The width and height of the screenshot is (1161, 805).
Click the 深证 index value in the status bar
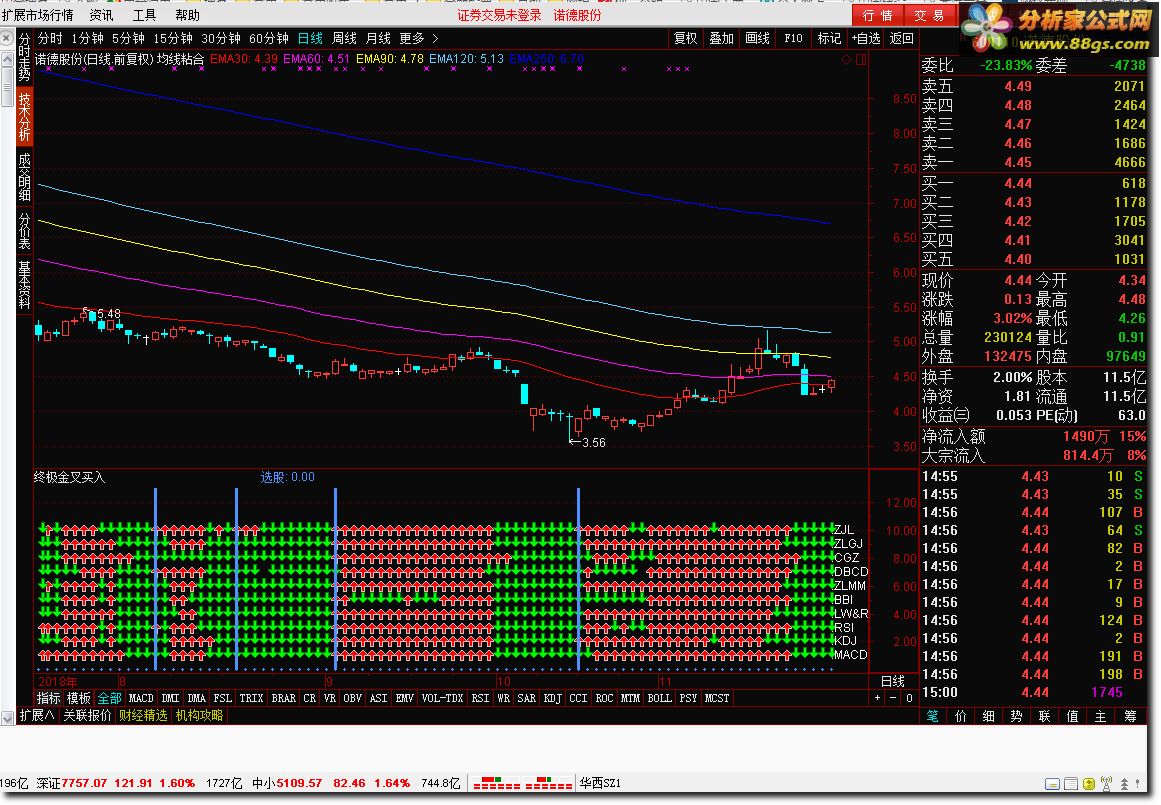coord(84,784)
